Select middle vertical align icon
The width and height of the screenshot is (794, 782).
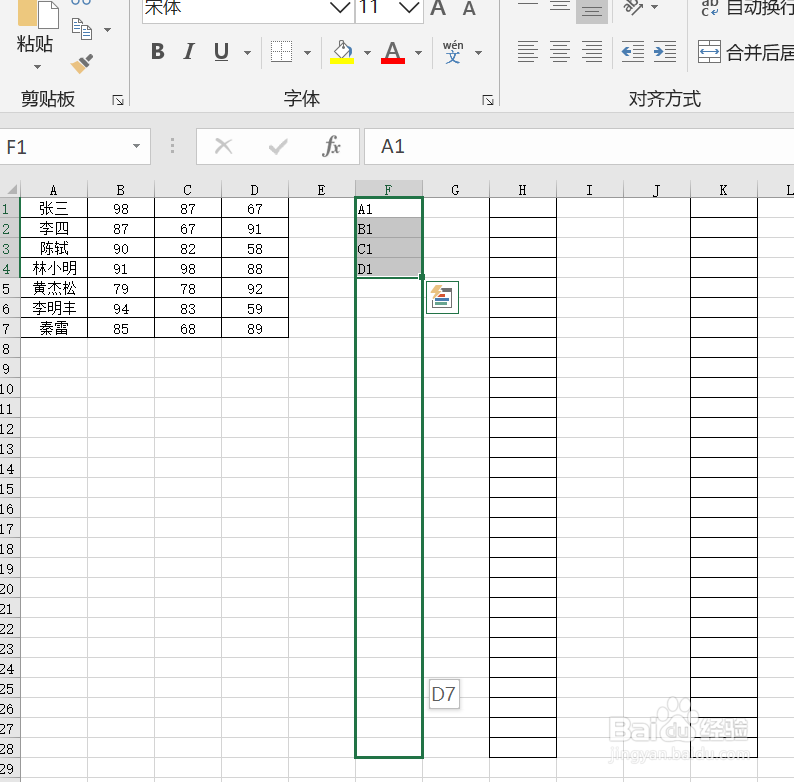[560, 8]
